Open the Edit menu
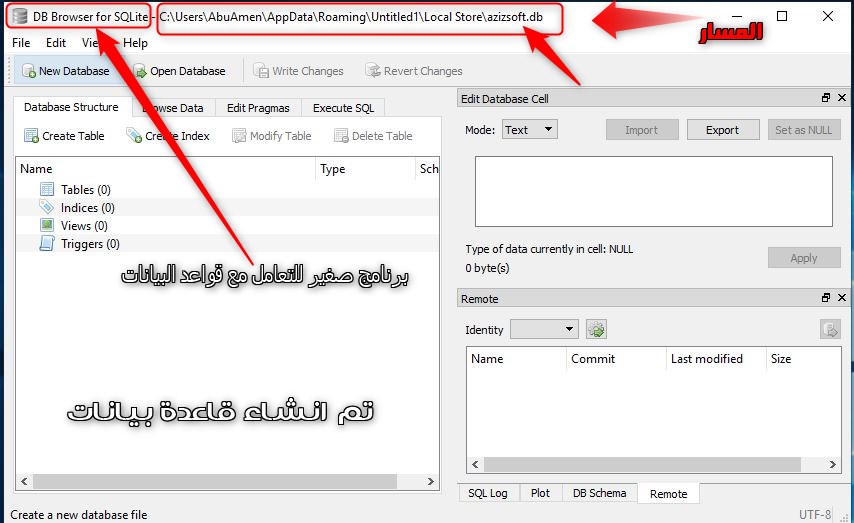Screen dimensions: 854x523 coord(56,43)
